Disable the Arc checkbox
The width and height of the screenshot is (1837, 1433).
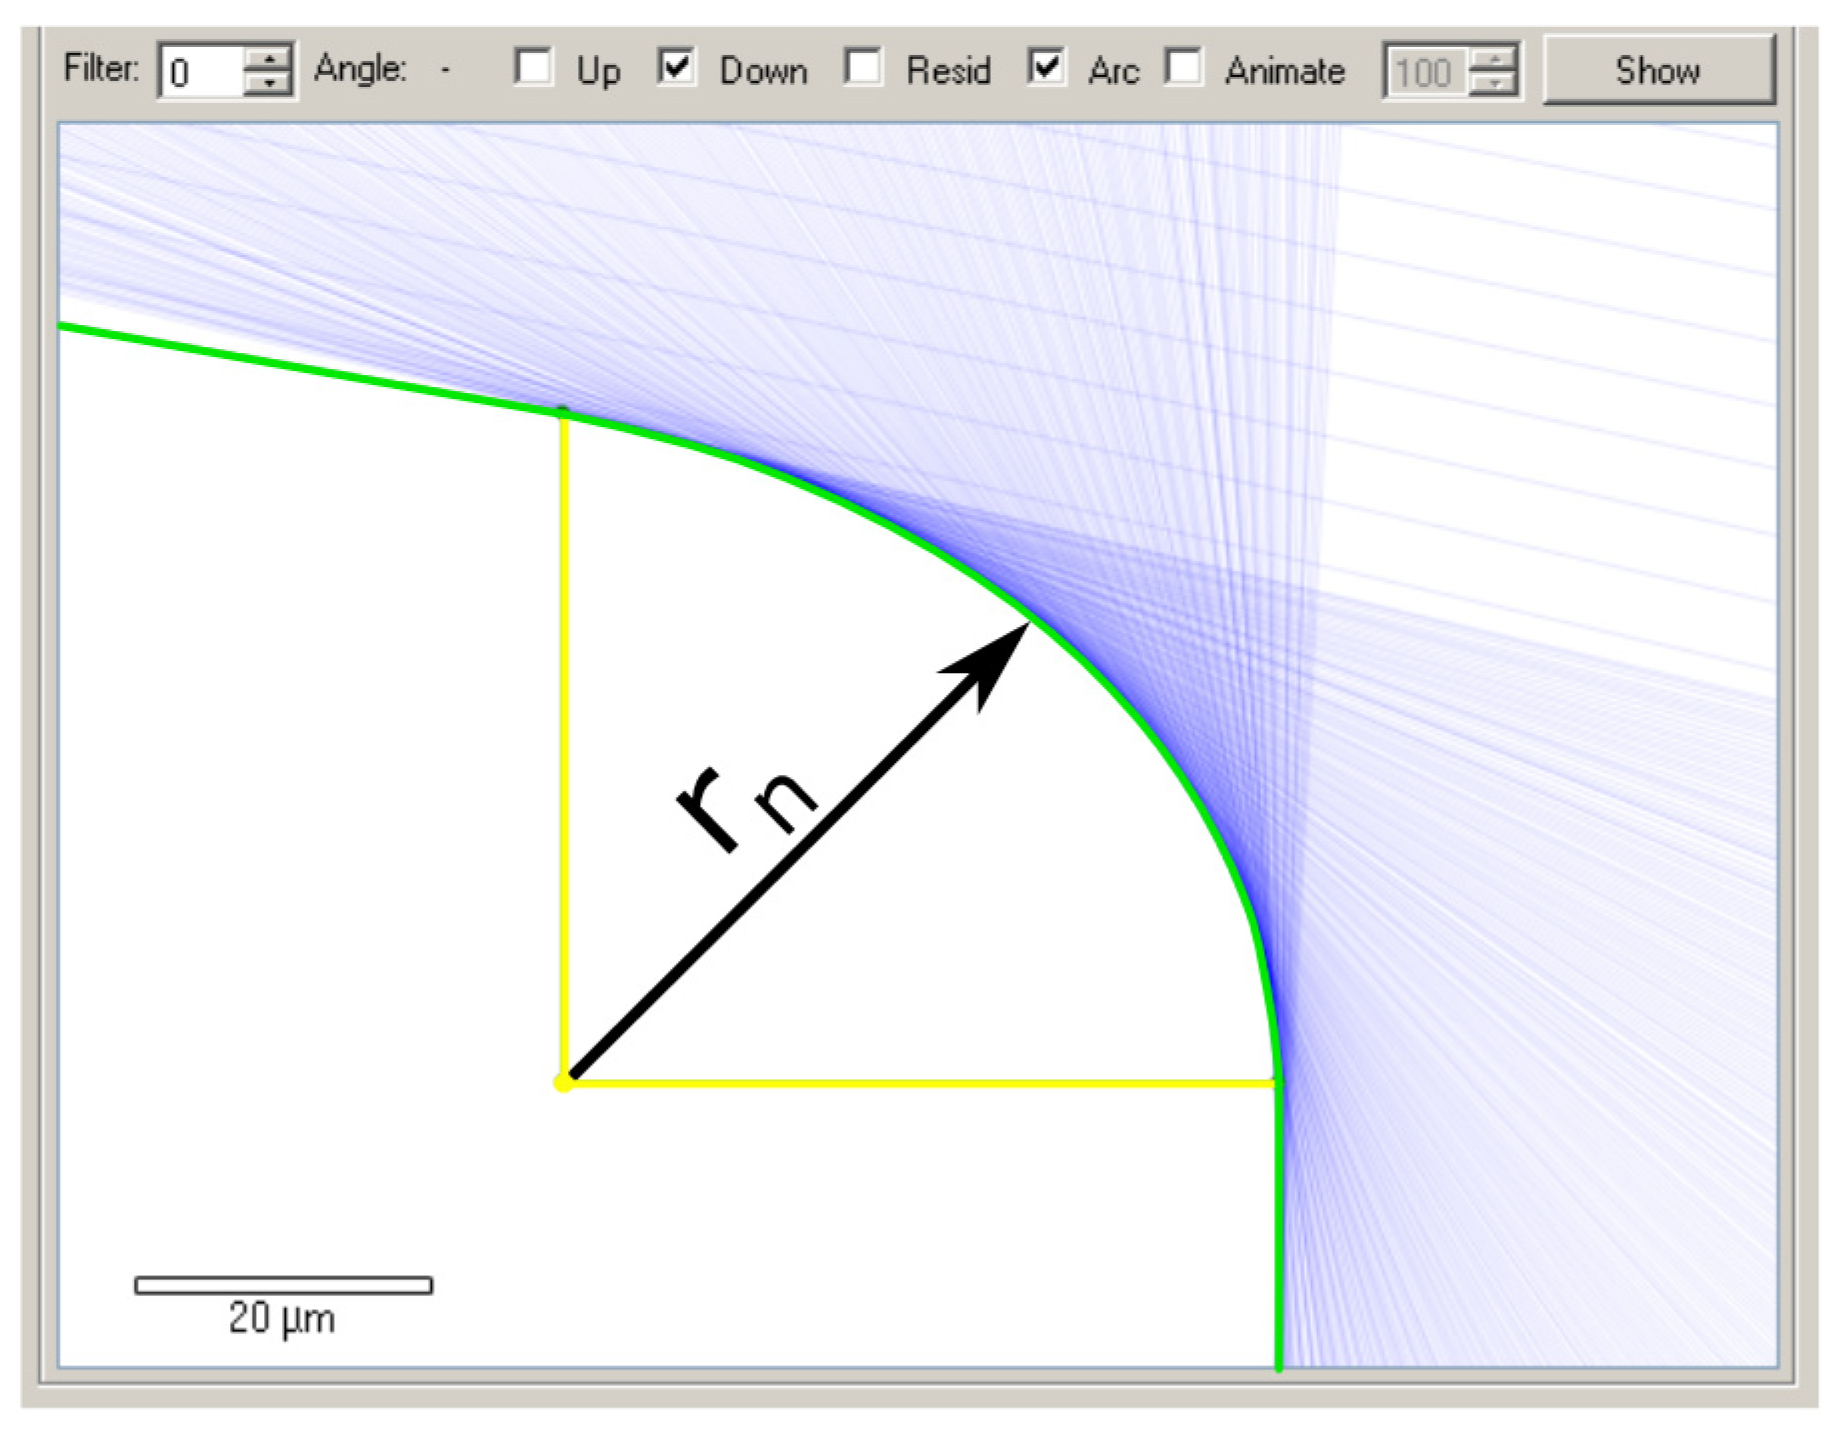(x=1046, y=68)
